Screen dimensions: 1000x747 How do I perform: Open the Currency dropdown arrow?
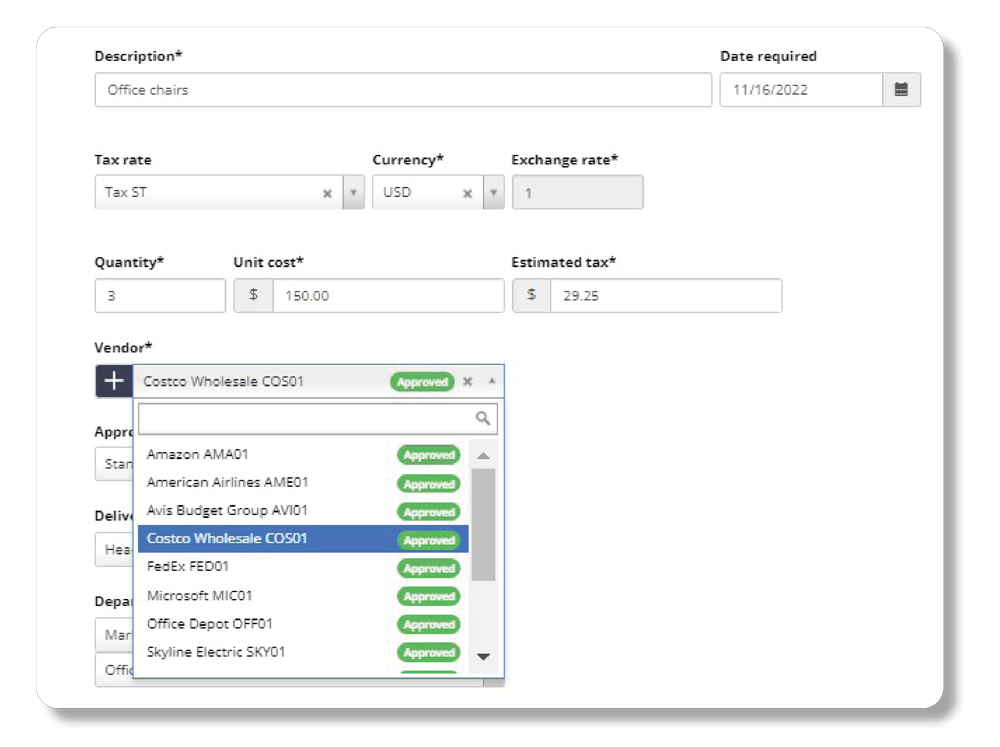[494, 193]
